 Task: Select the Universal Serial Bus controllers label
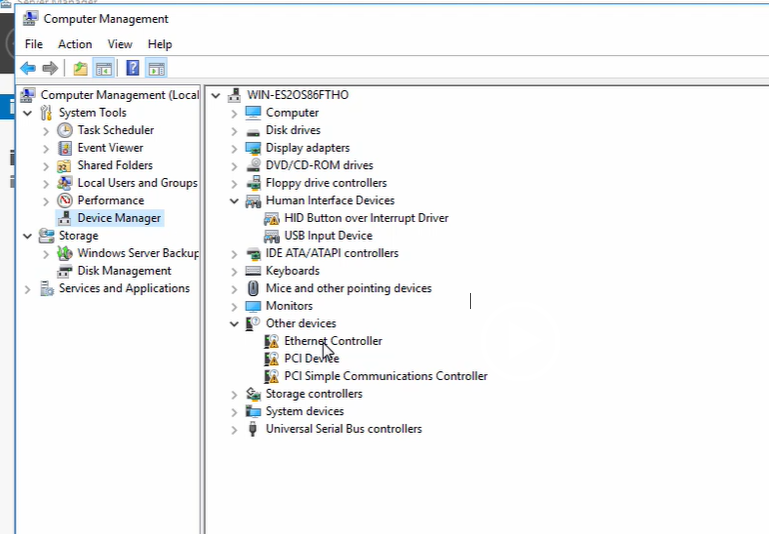click(344, 429)
